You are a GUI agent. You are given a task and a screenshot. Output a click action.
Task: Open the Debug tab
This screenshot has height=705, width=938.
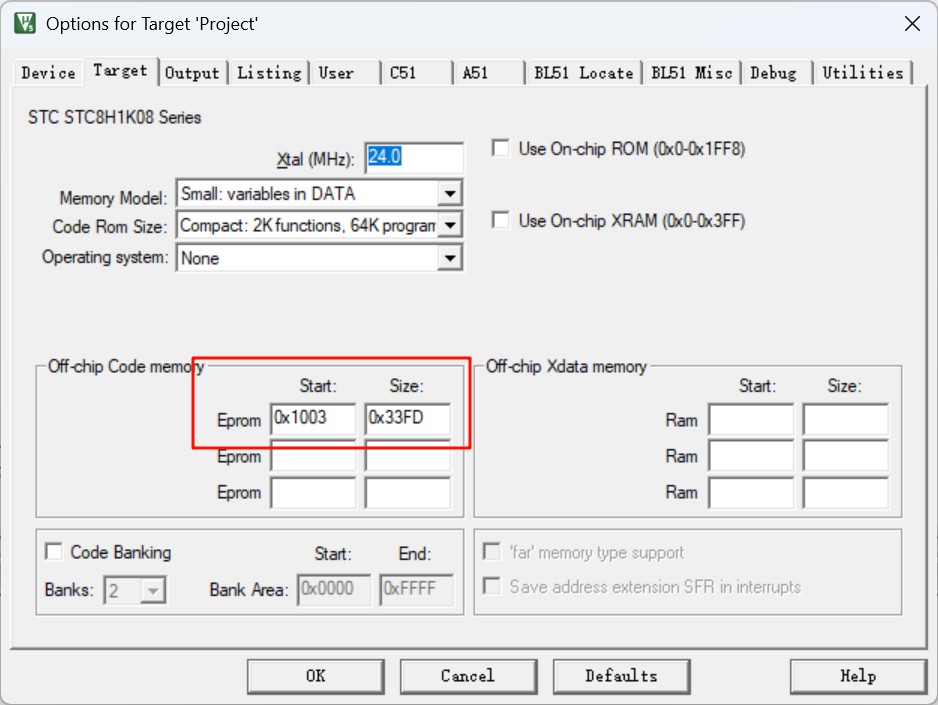click(x=773, y=73)
